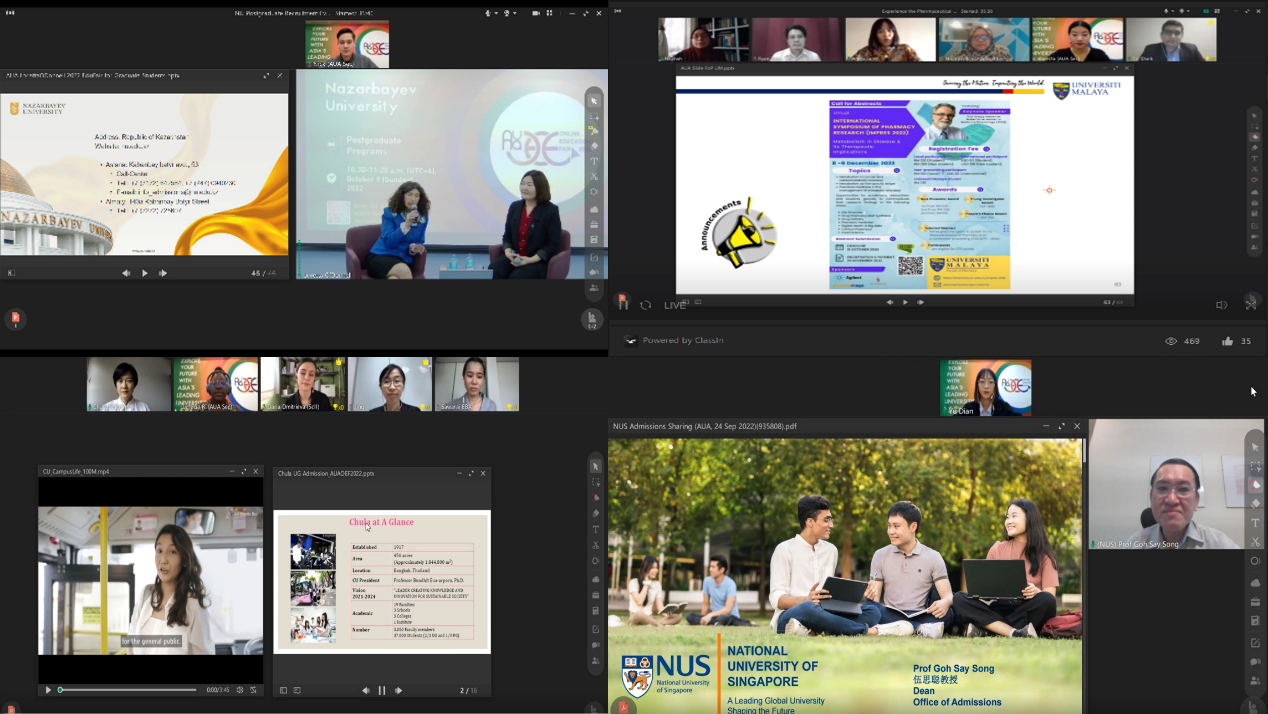
Task: Expand the Nazarbayev EduFair slides window fullscreen
Action: [266, 75]
